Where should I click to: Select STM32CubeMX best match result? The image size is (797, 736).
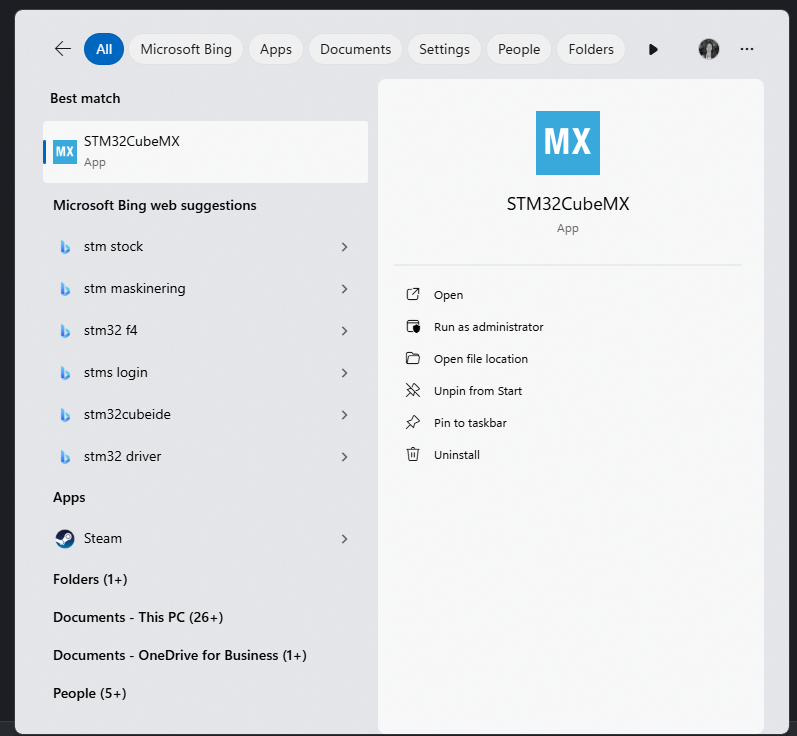click(x=205, y=151)
